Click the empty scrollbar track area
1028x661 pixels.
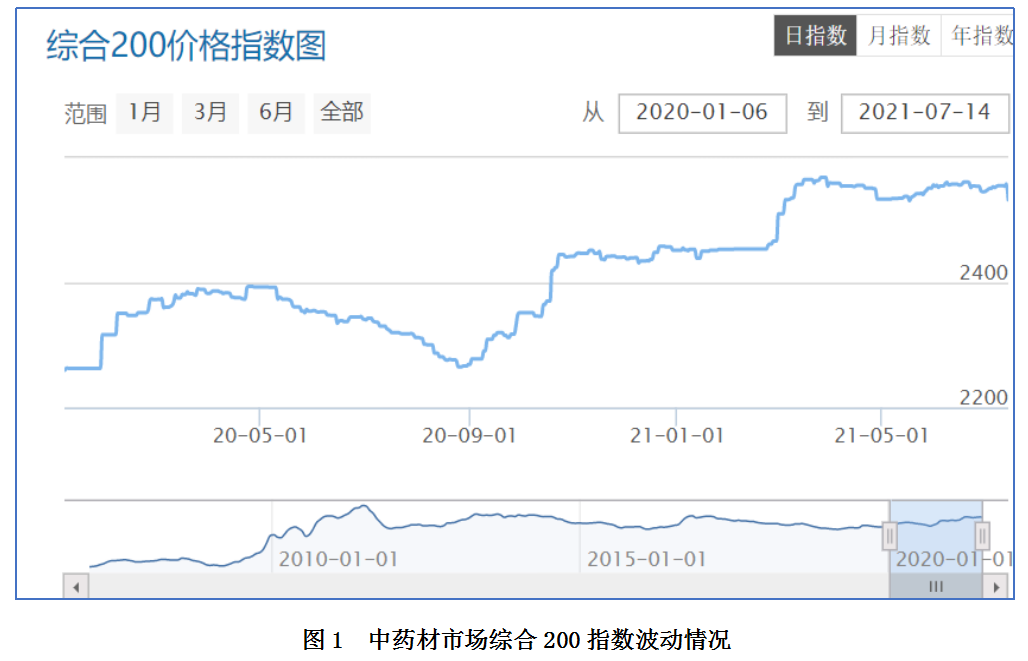480,587
